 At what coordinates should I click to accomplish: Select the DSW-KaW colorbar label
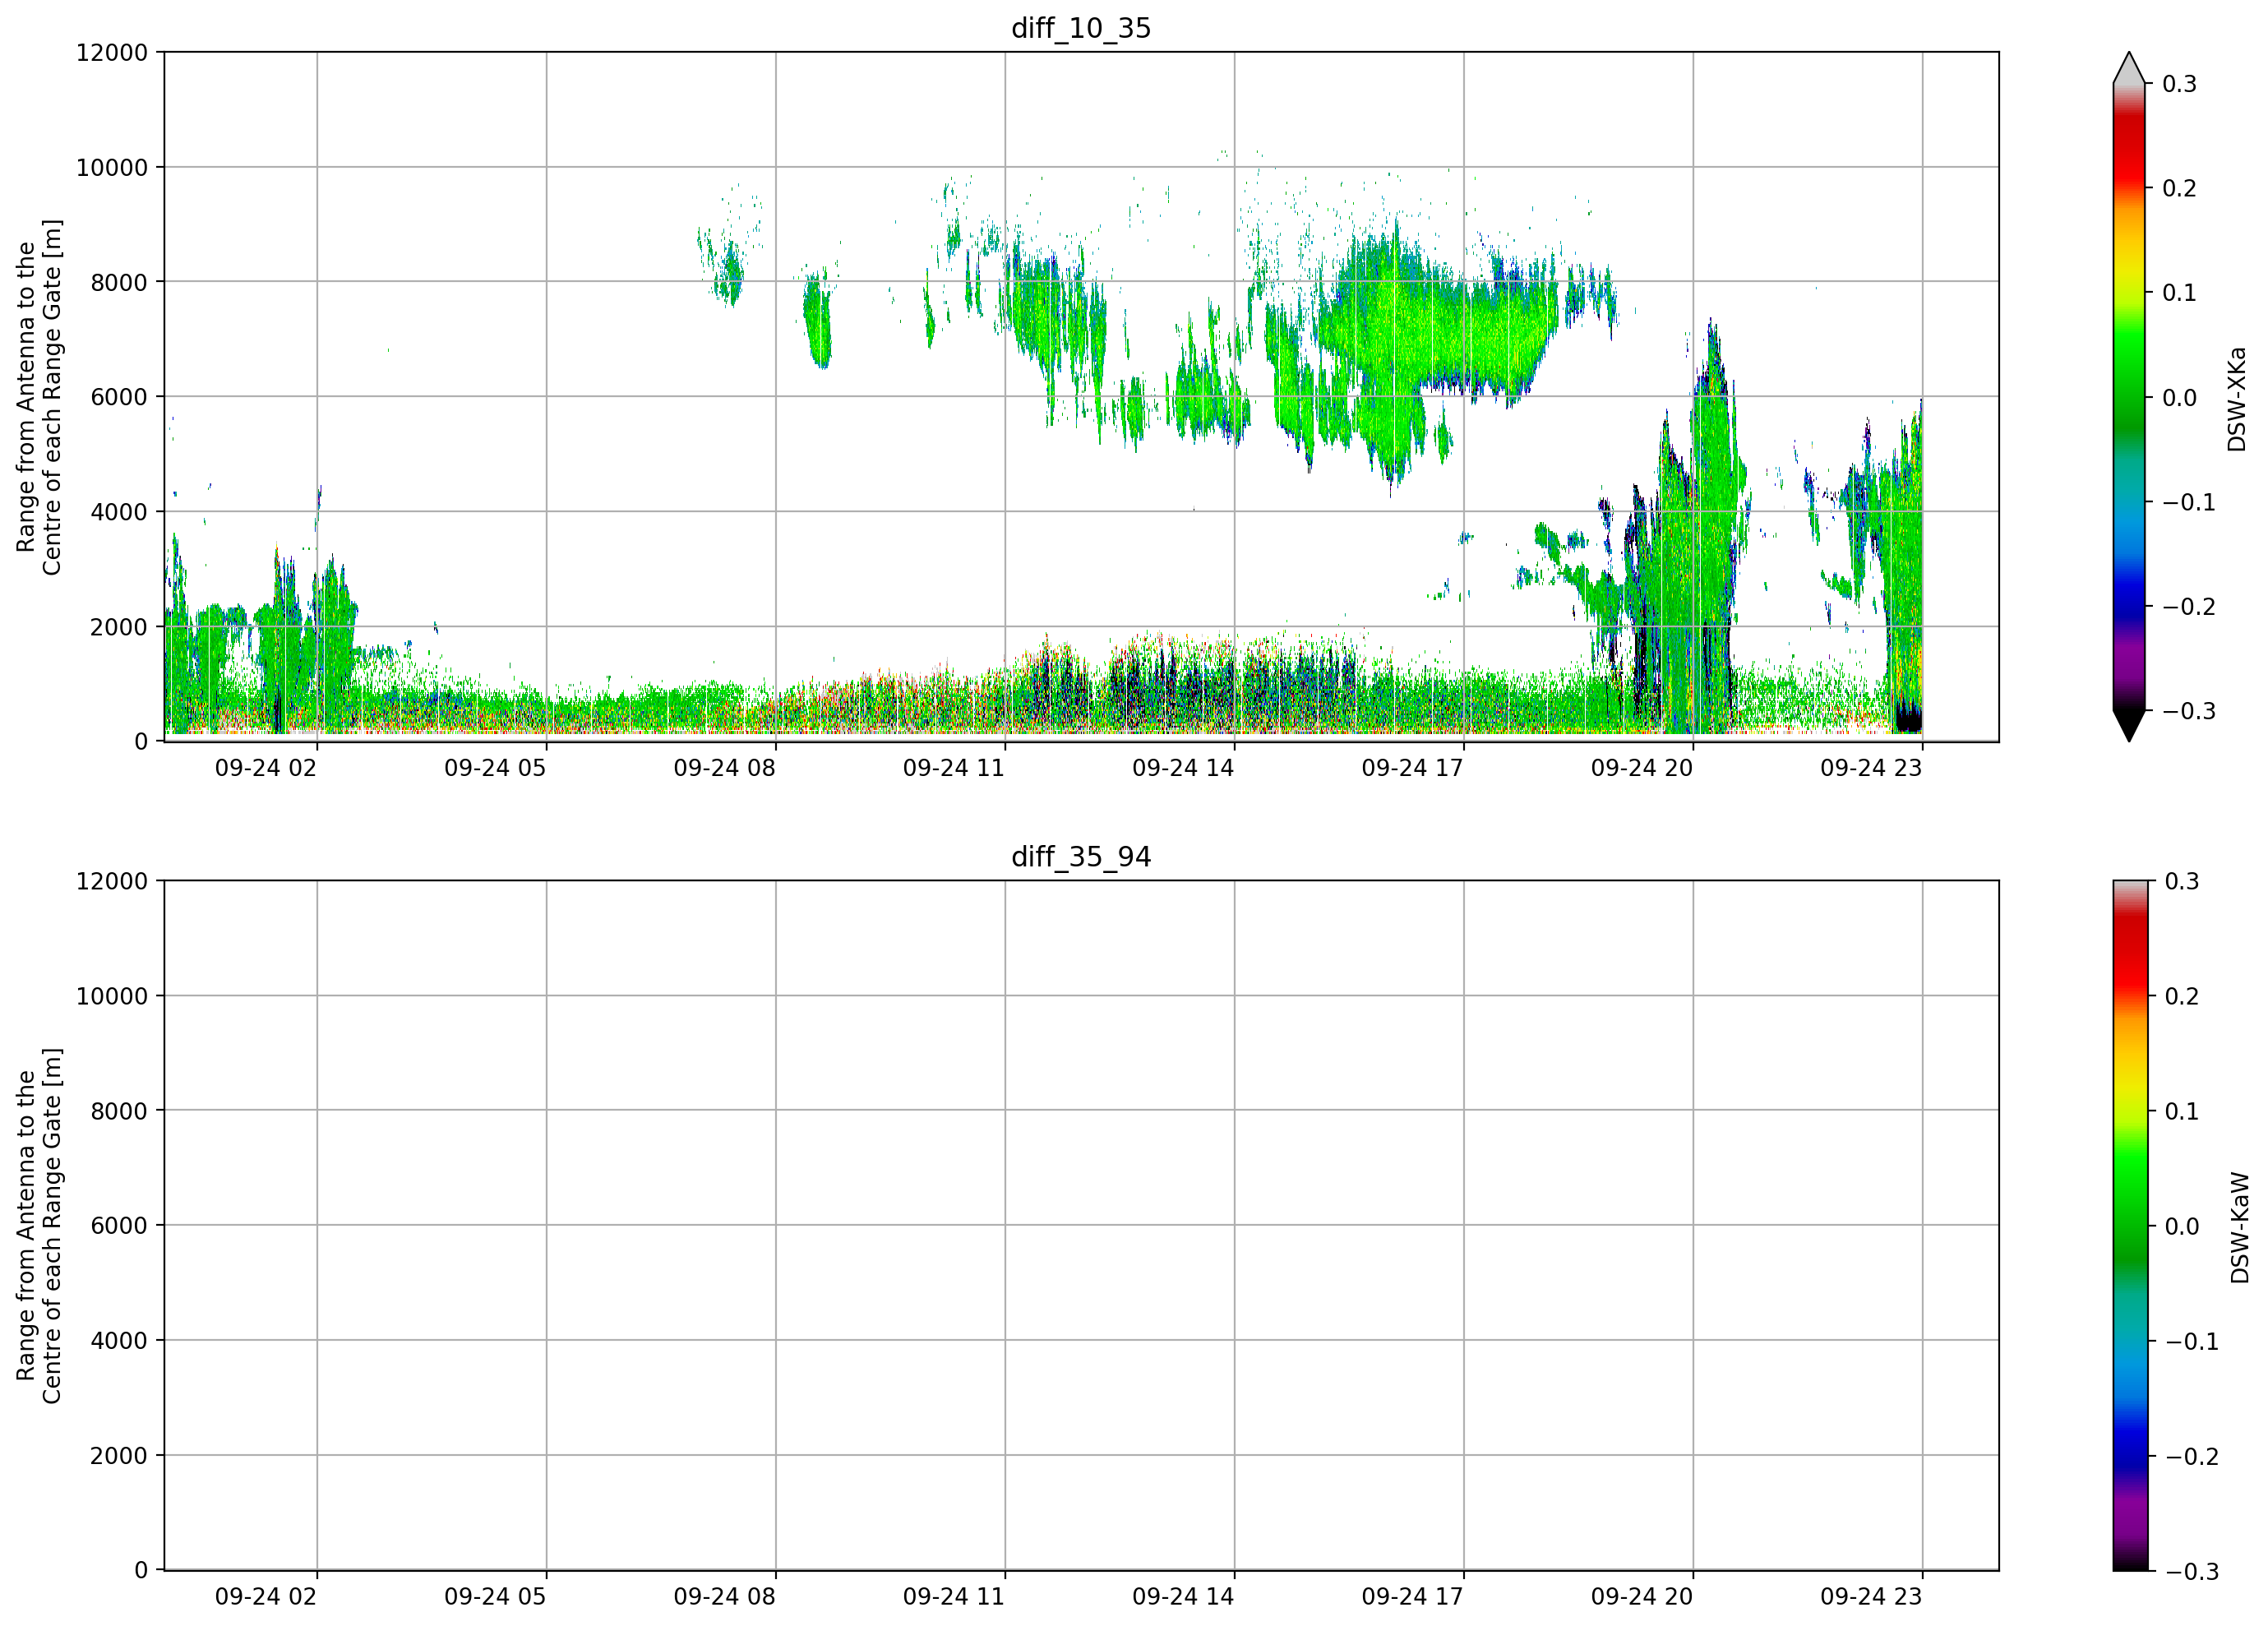2239,1228
